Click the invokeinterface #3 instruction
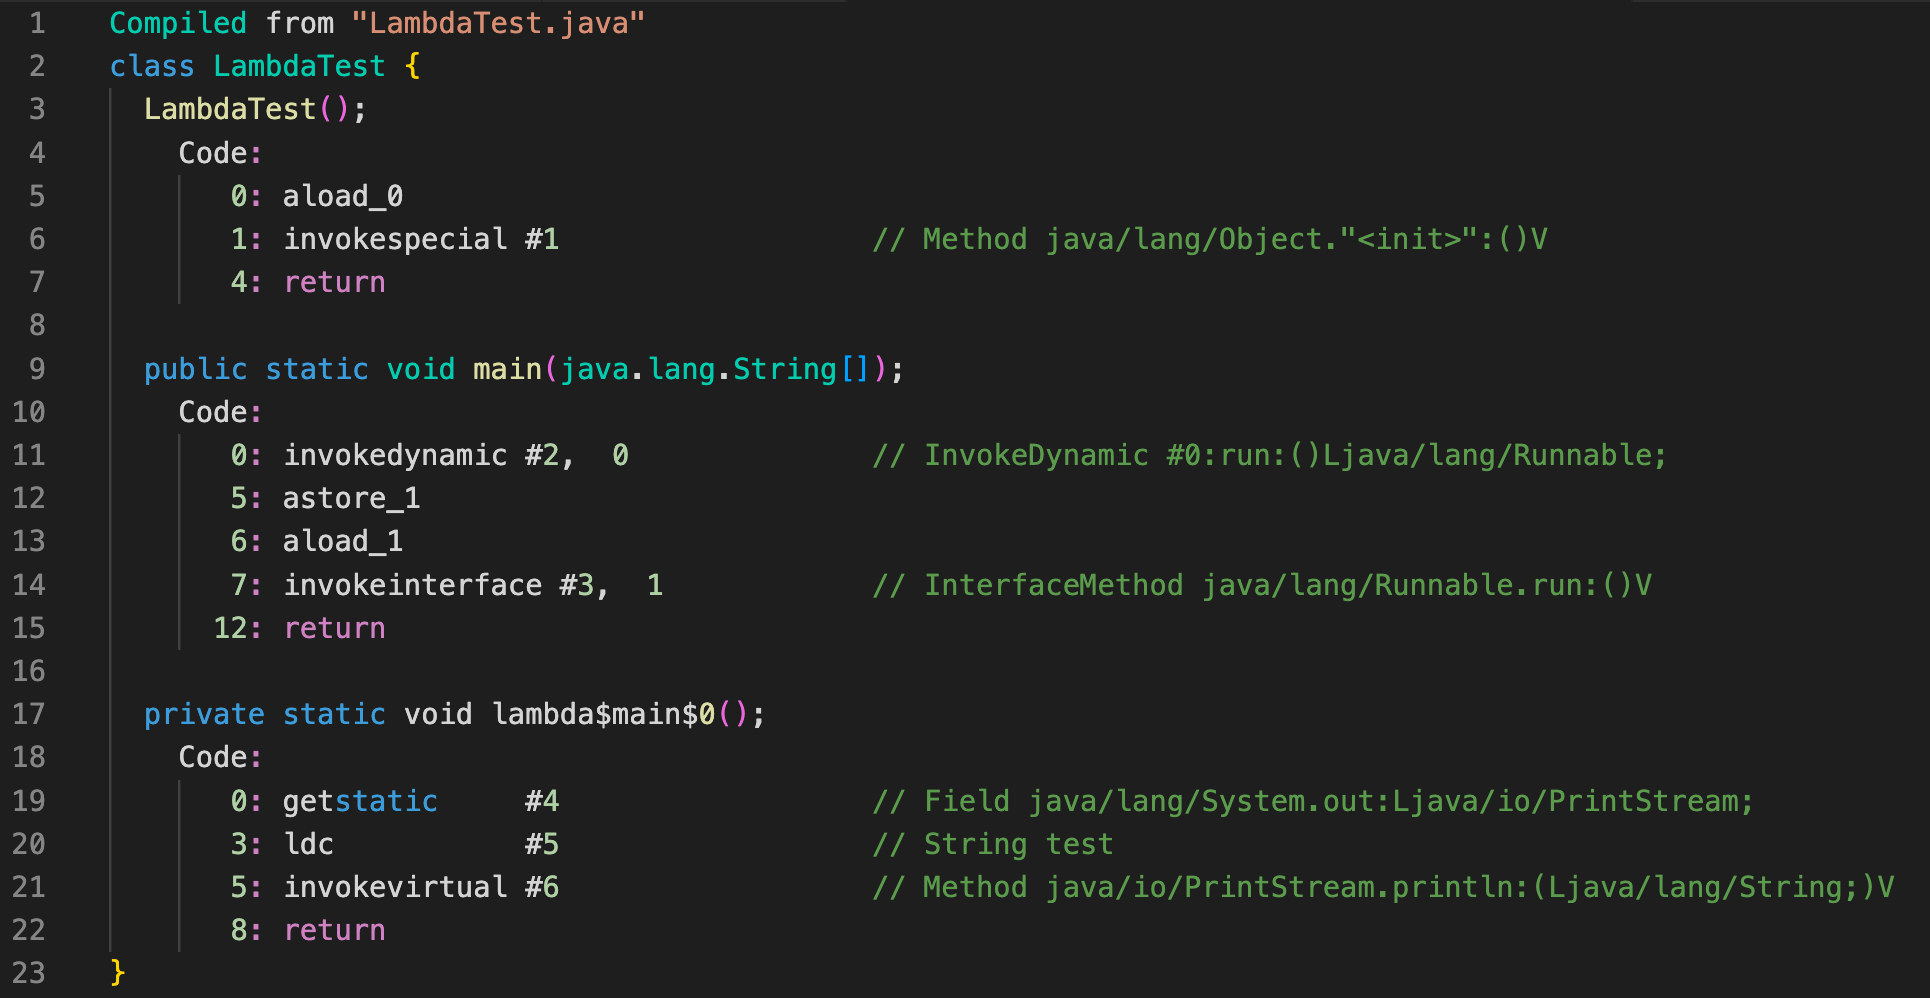The height and width of the screenshot is (998, 1930). (x=473, y=585)
